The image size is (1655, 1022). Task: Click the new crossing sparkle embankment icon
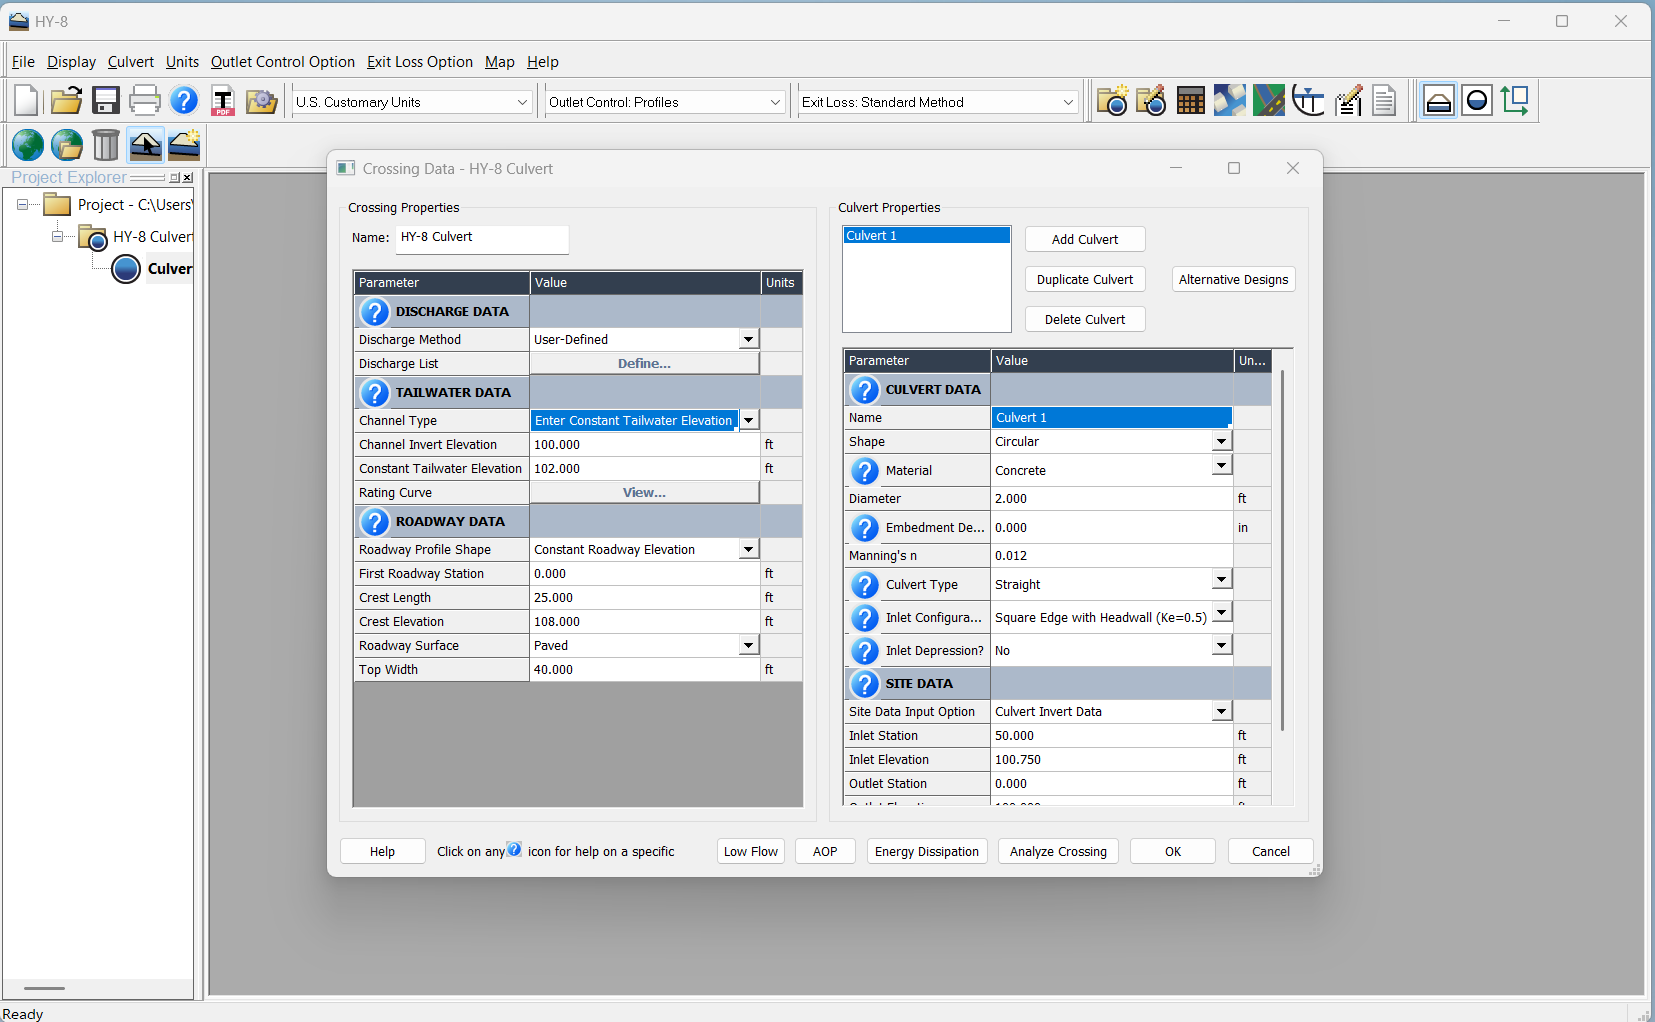[184, 145]
